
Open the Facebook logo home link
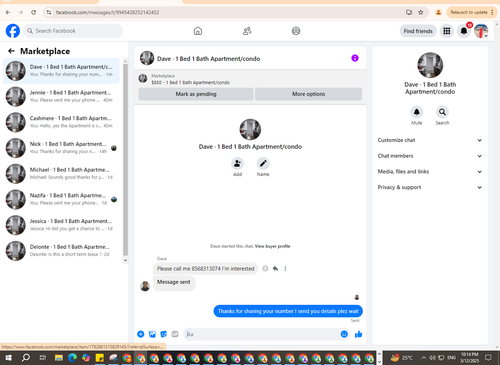[x=13, y=31]
